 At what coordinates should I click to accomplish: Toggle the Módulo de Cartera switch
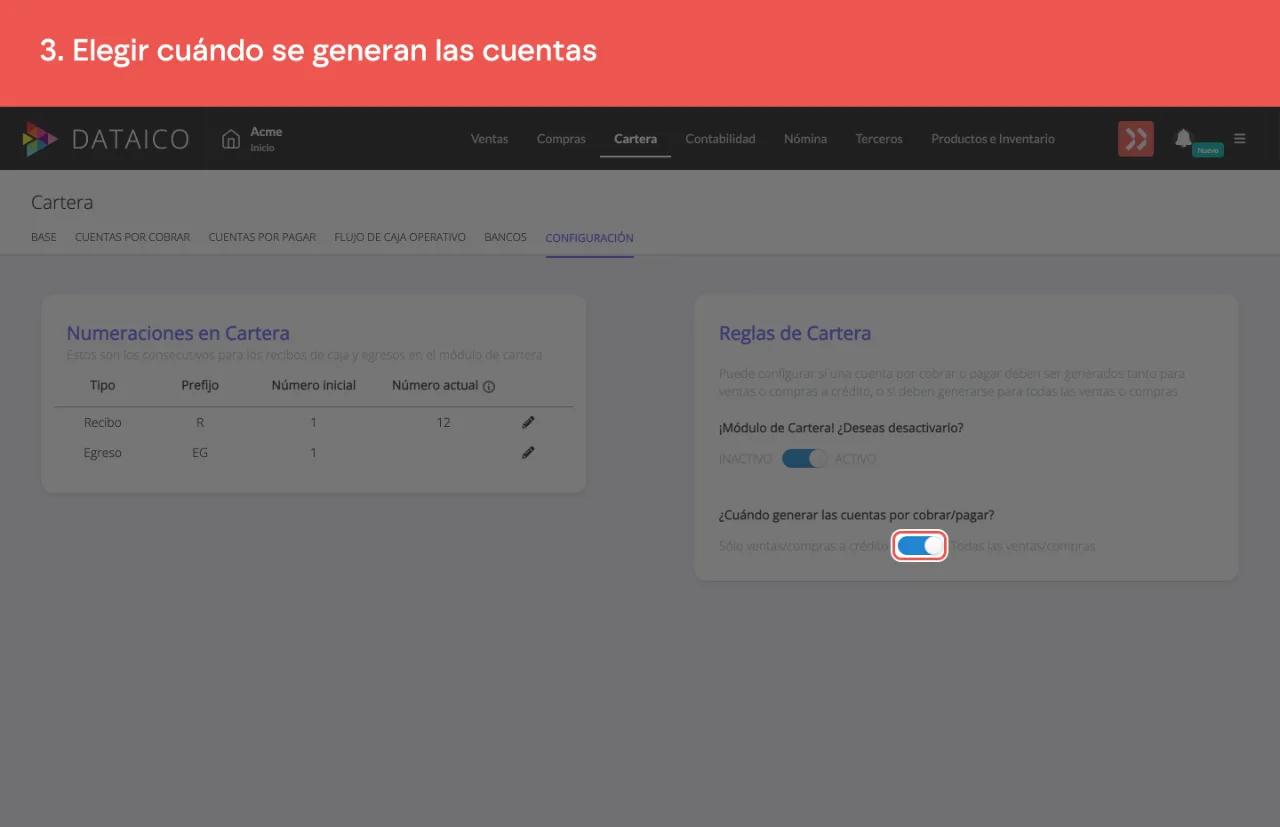tap(804, 458)
